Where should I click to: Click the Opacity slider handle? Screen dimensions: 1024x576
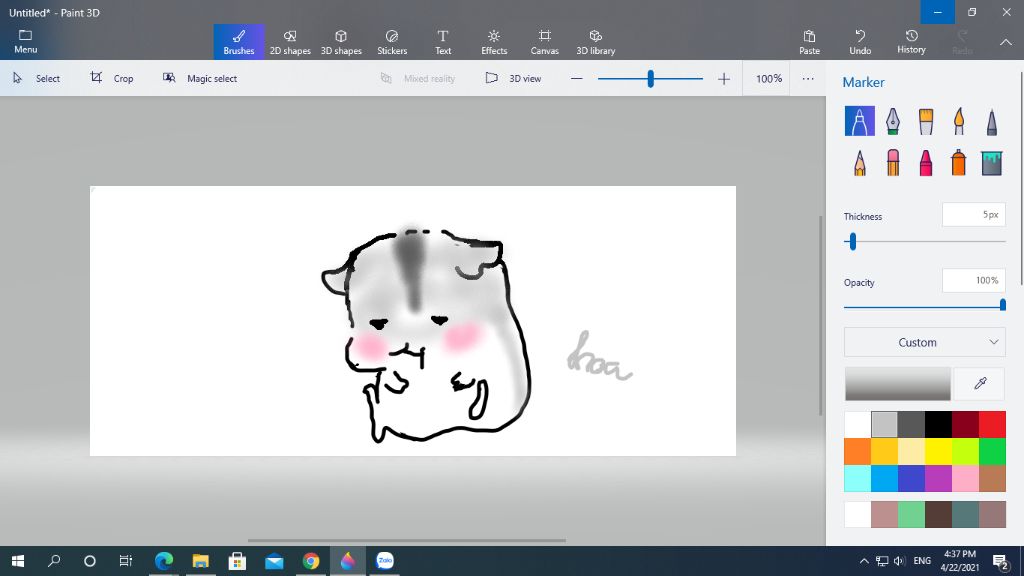point(1002,306)
